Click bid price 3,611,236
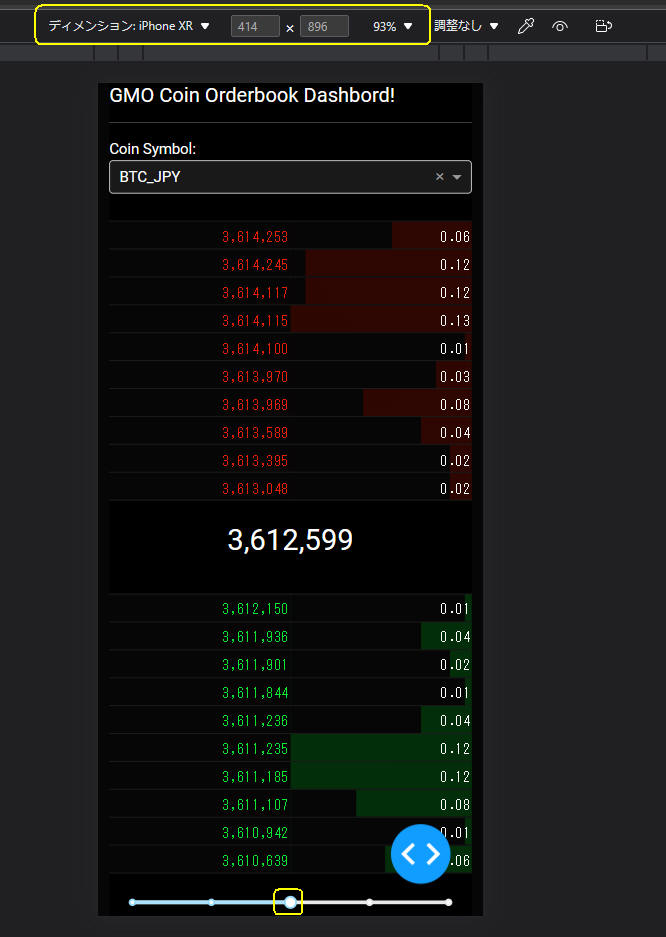The image size is (666, 937). point(255,721)
